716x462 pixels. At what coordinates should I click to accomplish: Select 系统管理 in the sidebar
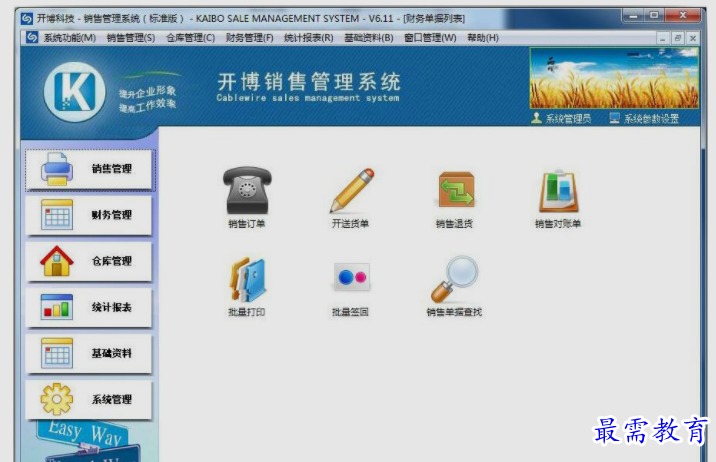point(89,399)
